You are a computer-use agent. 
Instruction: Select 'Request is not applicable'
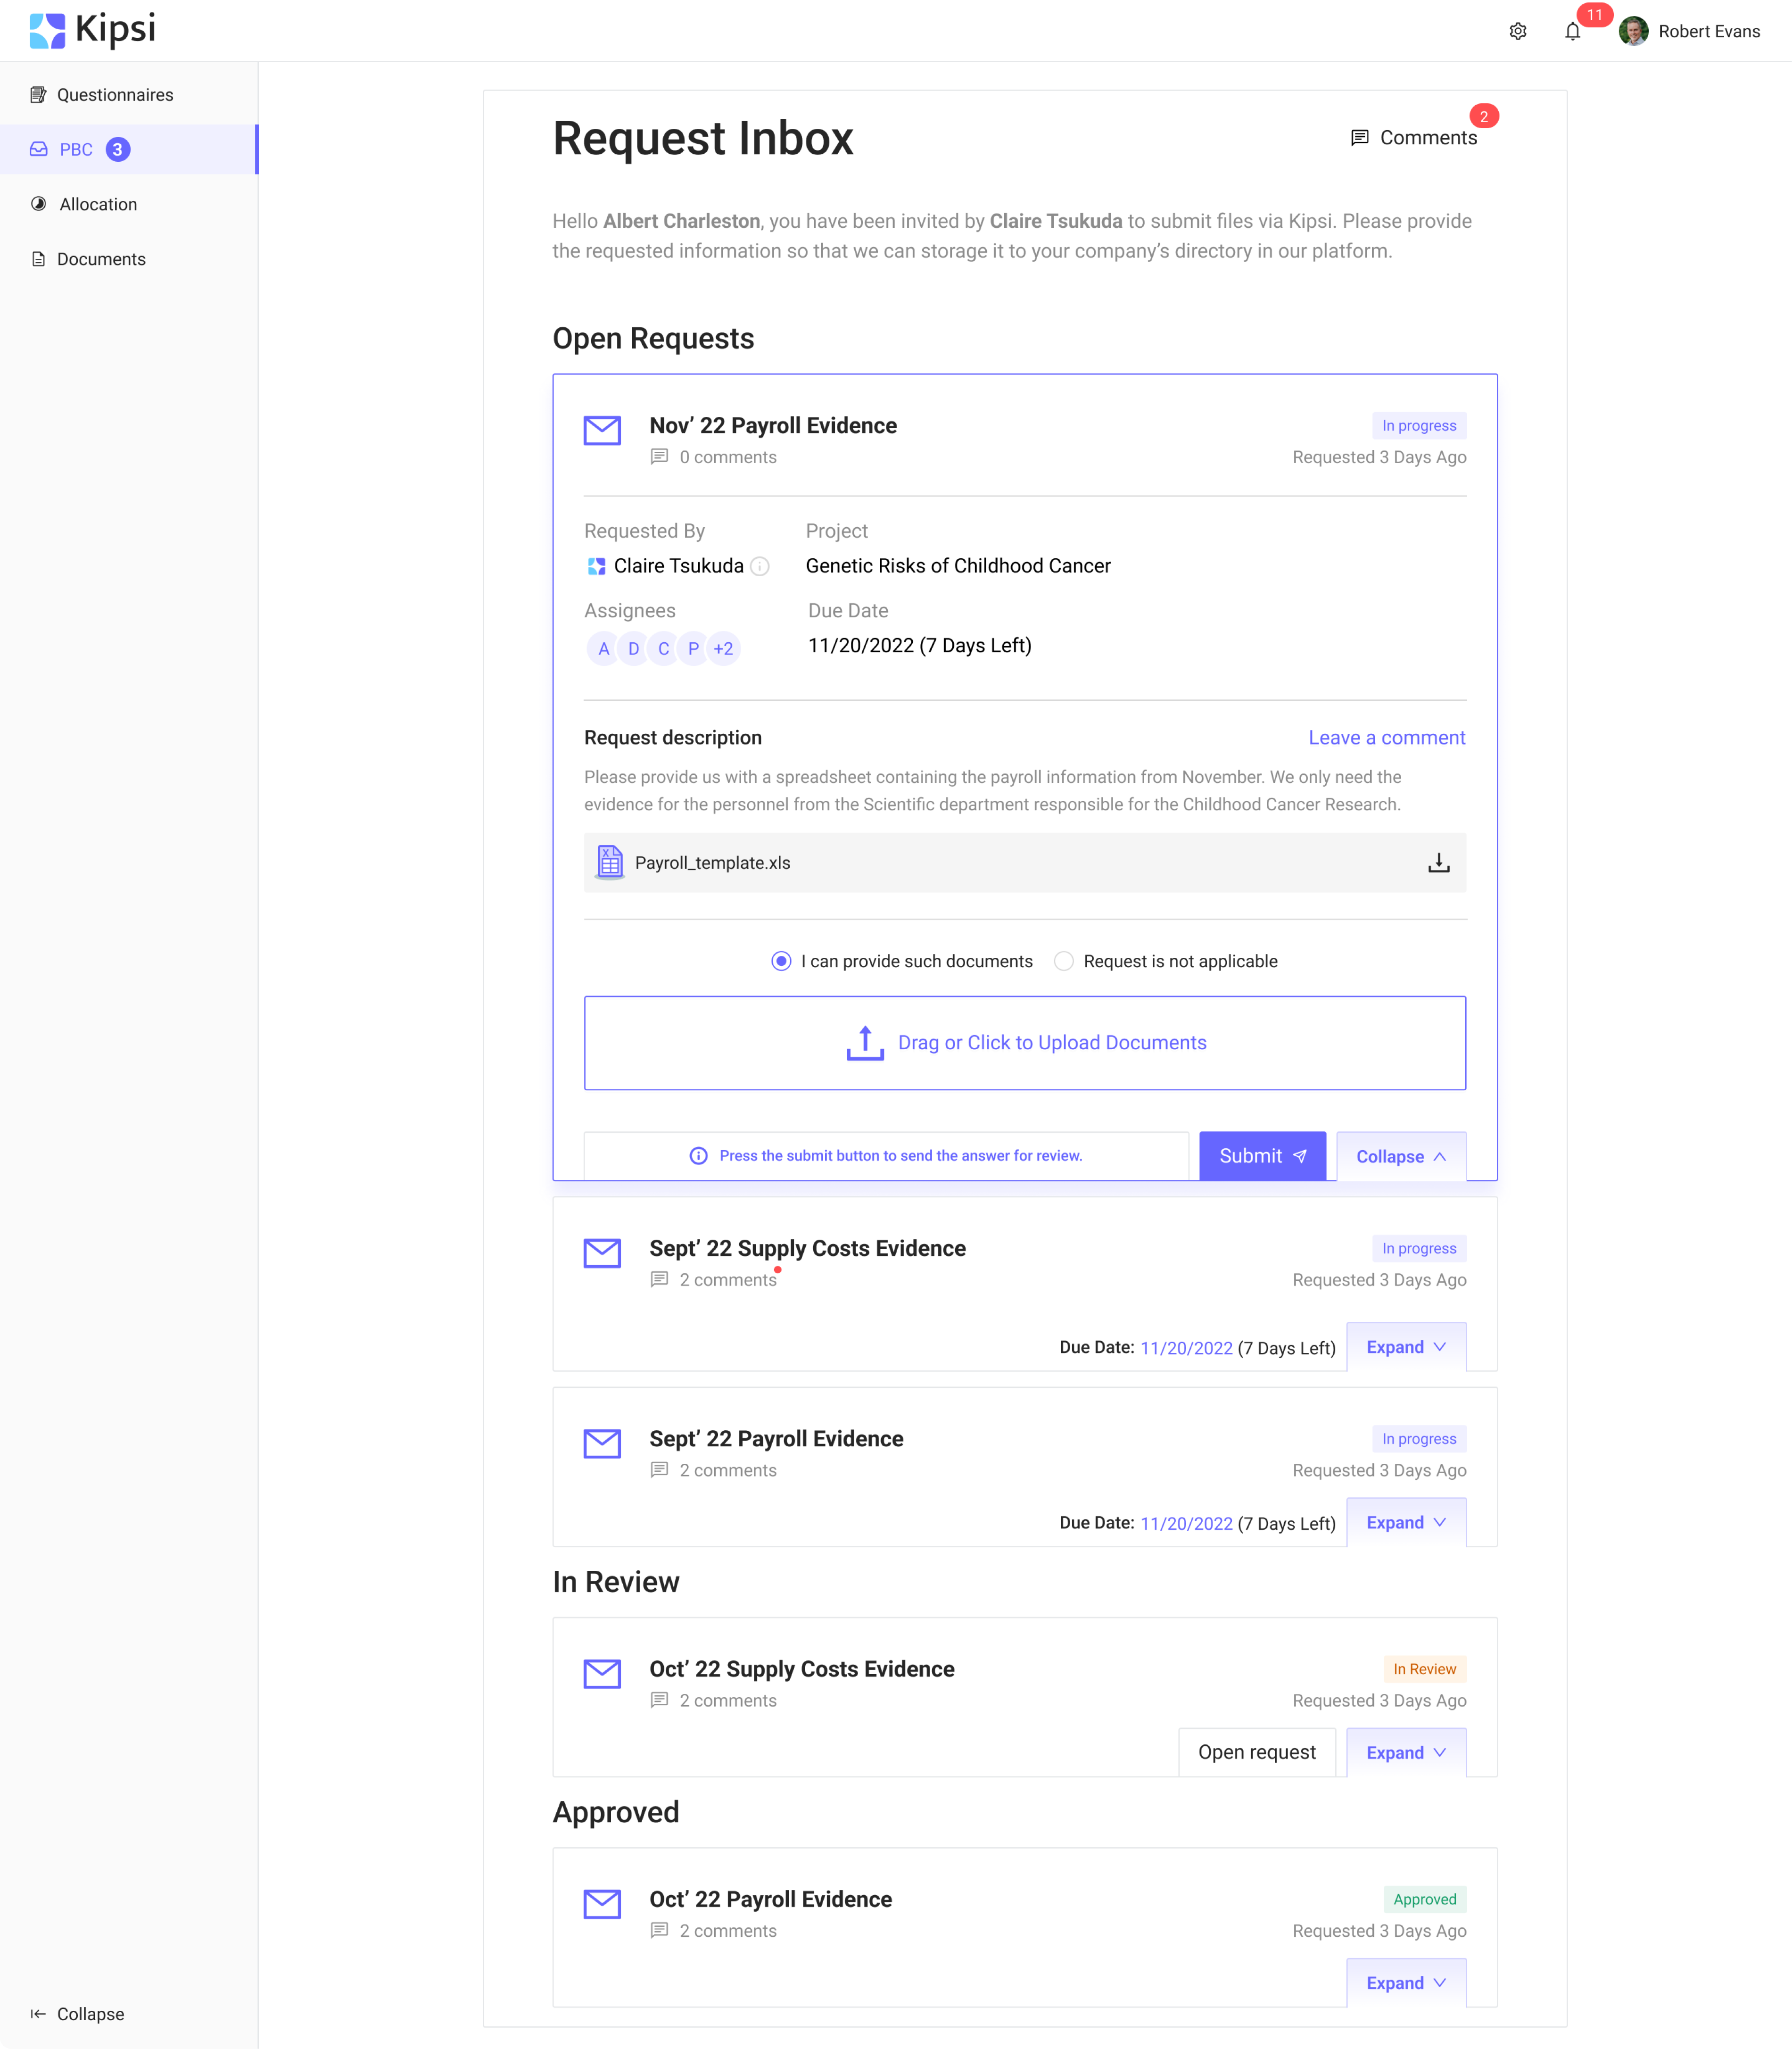pos(1063,961)
